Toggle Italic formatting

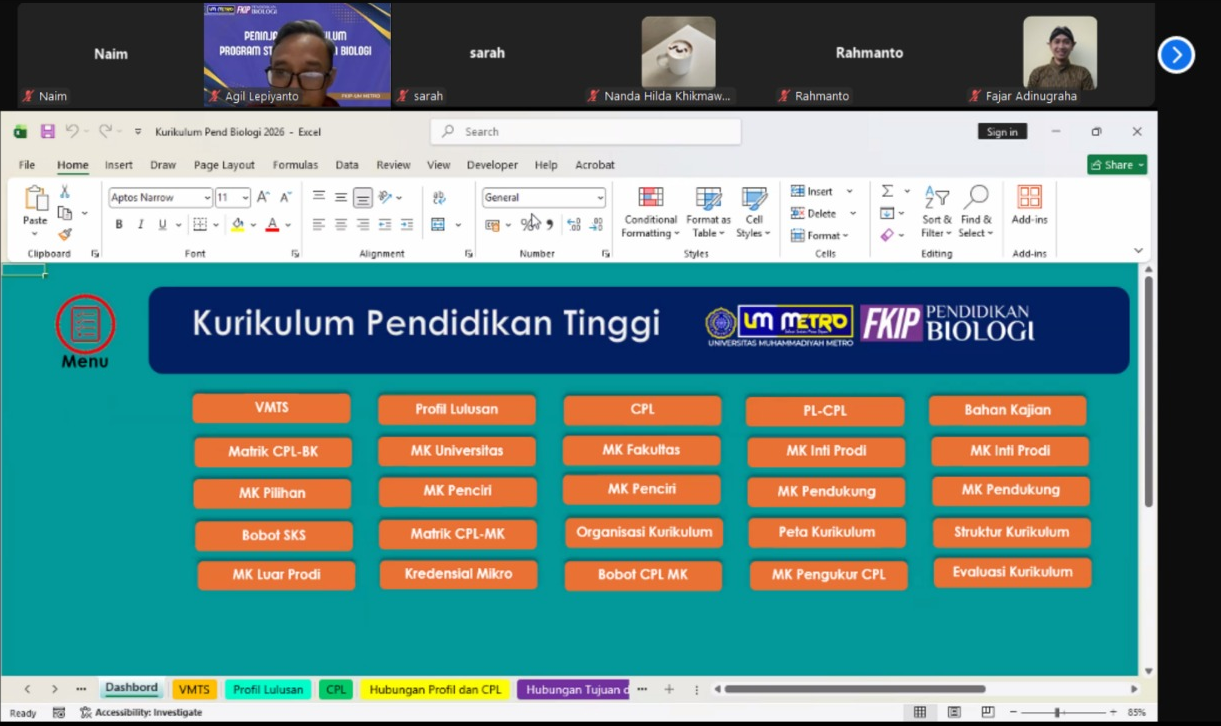point(141,225)
